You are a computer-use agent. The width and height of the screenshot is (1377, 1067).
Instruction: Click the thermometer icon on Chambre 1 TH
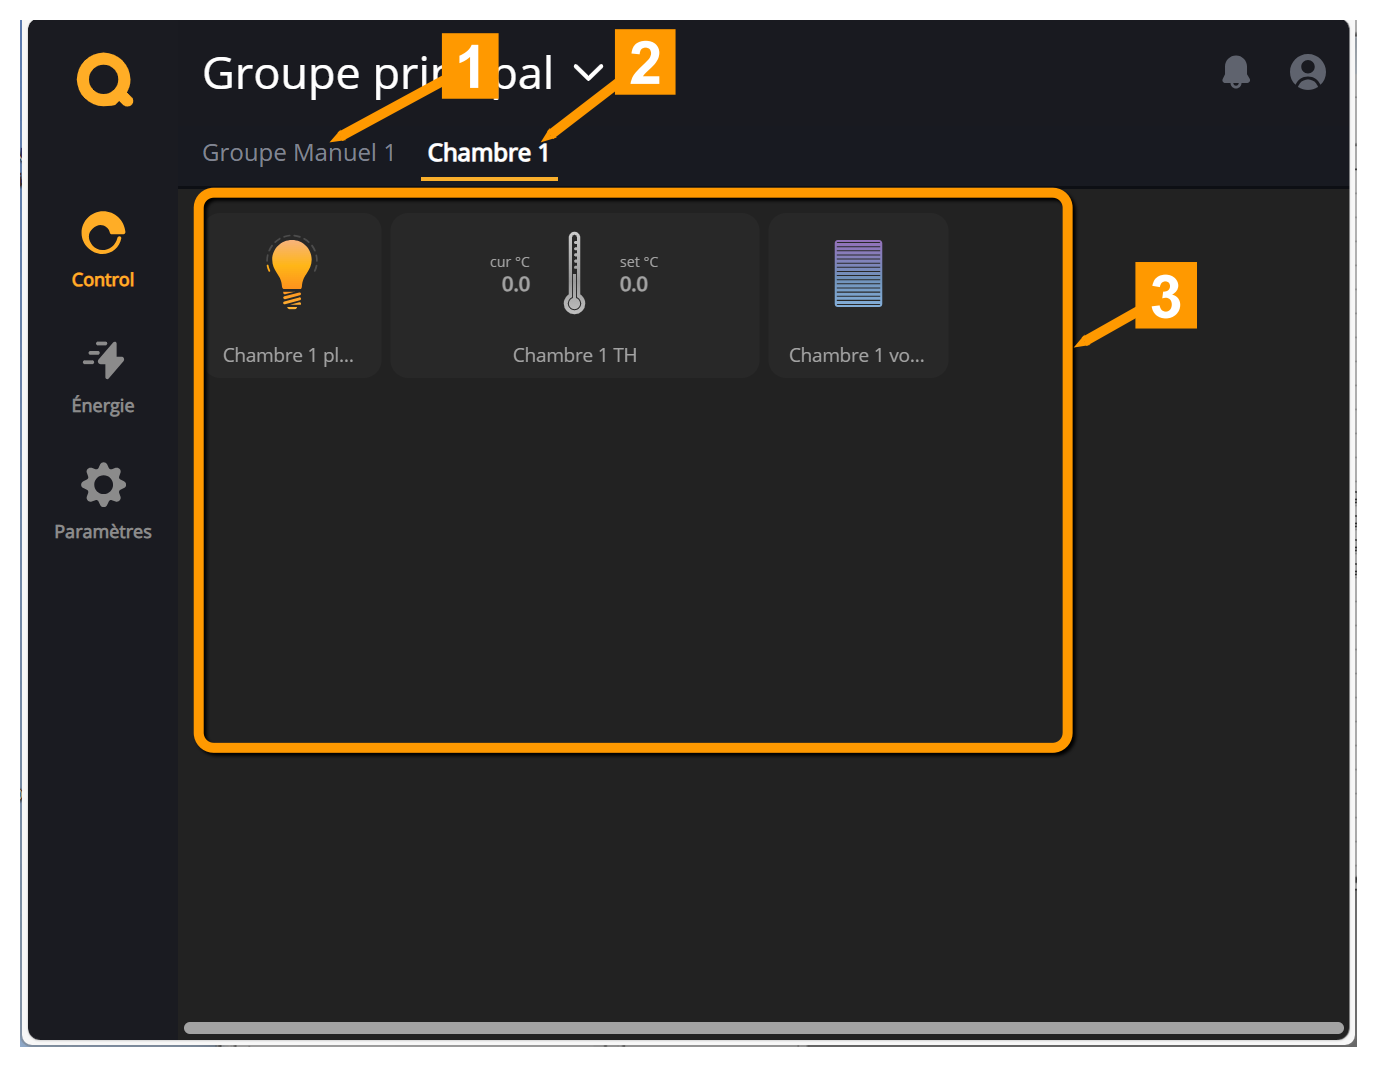(x=574, y=271)
